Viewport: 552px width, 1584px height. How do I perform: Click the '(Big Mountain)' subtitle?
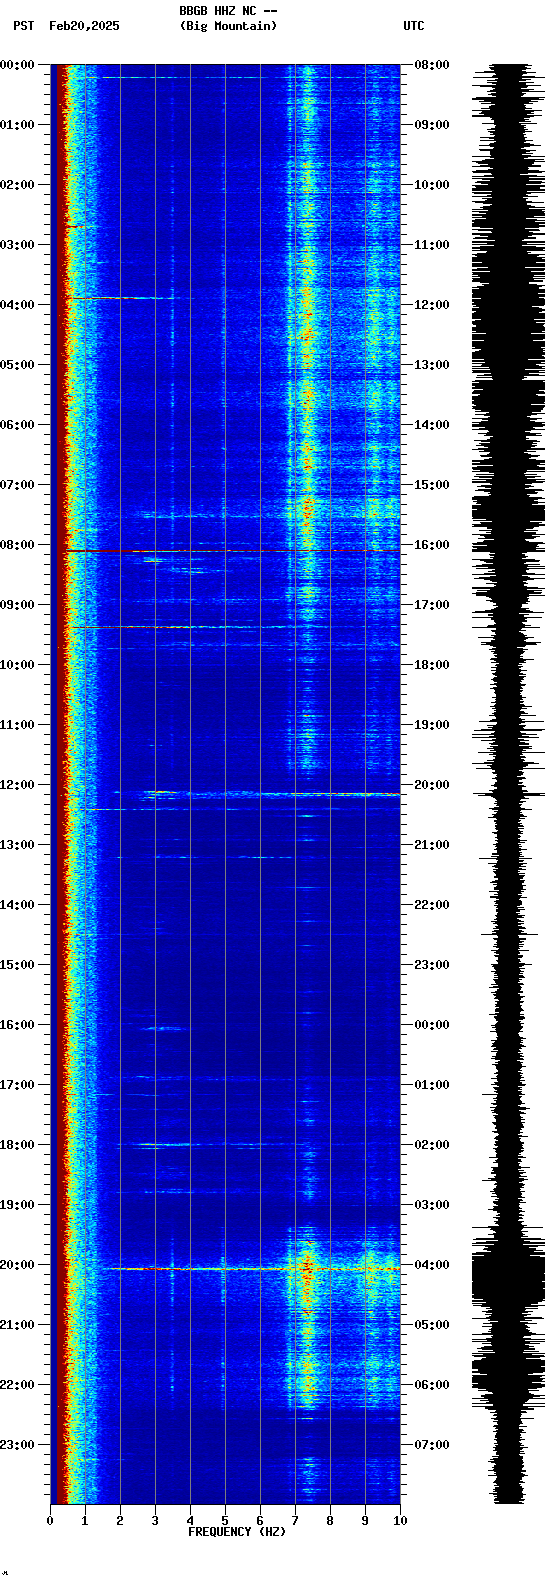pyautogui.click(x=228, y=26)
